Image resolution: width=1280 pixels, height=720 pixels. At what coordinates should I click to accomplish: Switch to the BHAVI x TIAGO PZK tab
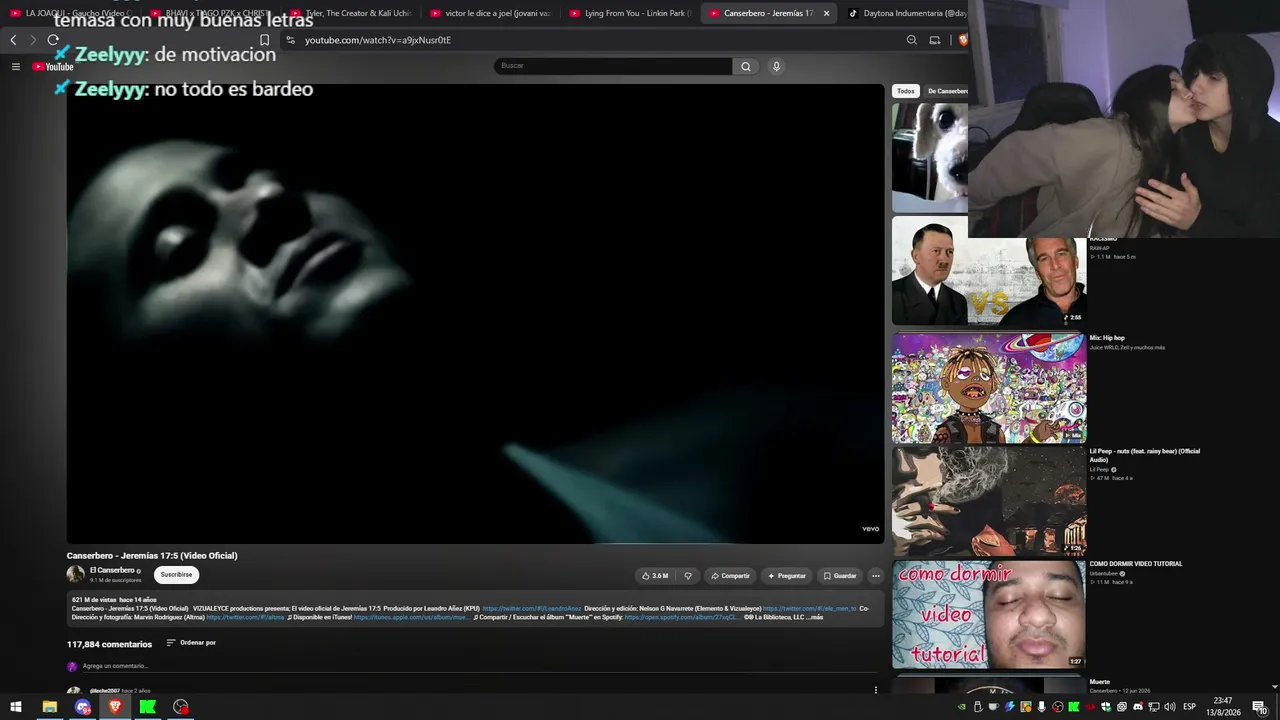(x=211, y=13)
